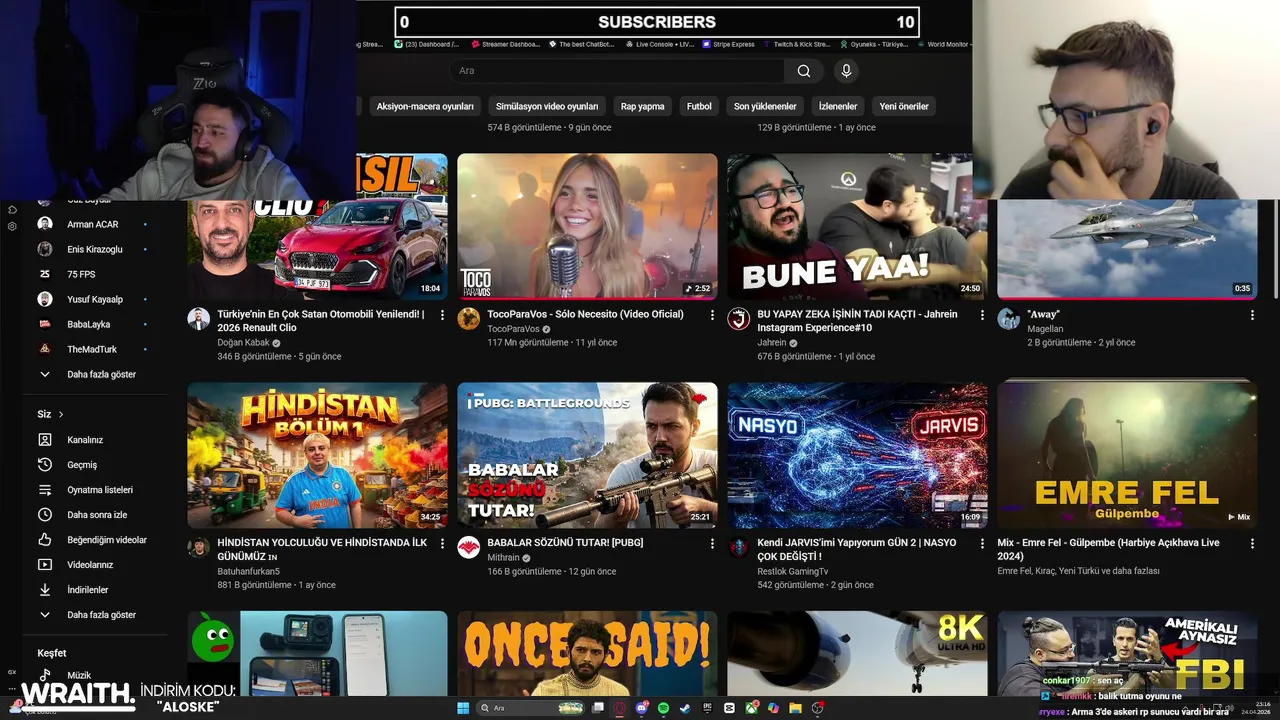Open 75 FPS subscription channel
Image resolution: width=1280 pixels, height=720 pixels.
coord(81,274)
